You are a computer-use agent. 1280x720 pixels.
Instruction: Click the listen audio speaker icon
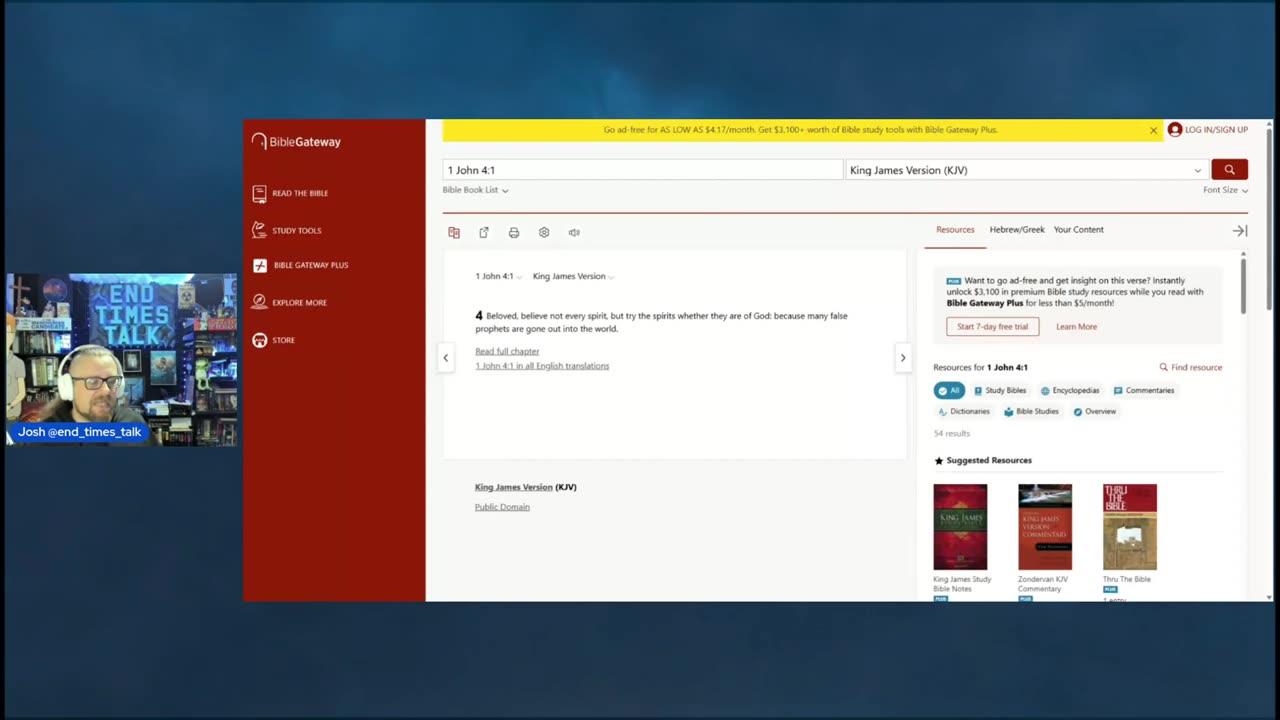574,232
